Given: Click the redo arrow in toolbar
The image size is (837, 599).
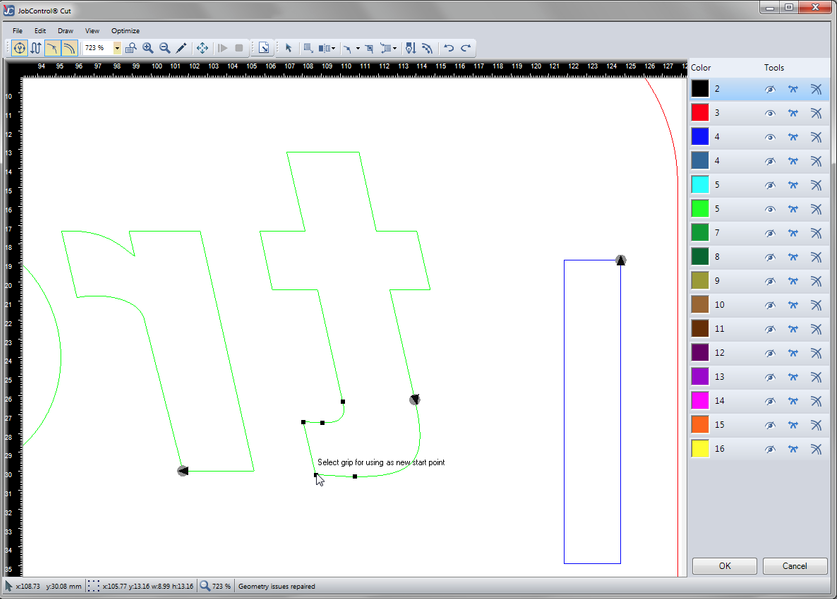Looking at the screenshot, I should pos(466,48).
